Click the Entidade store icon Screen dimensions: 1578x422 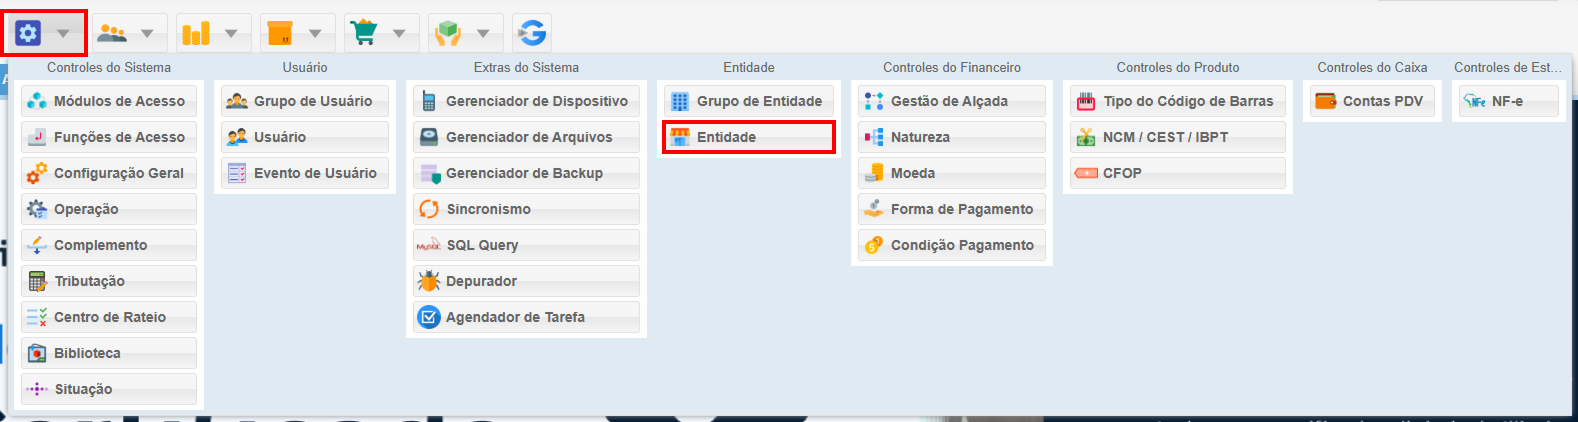pos(680,137)
